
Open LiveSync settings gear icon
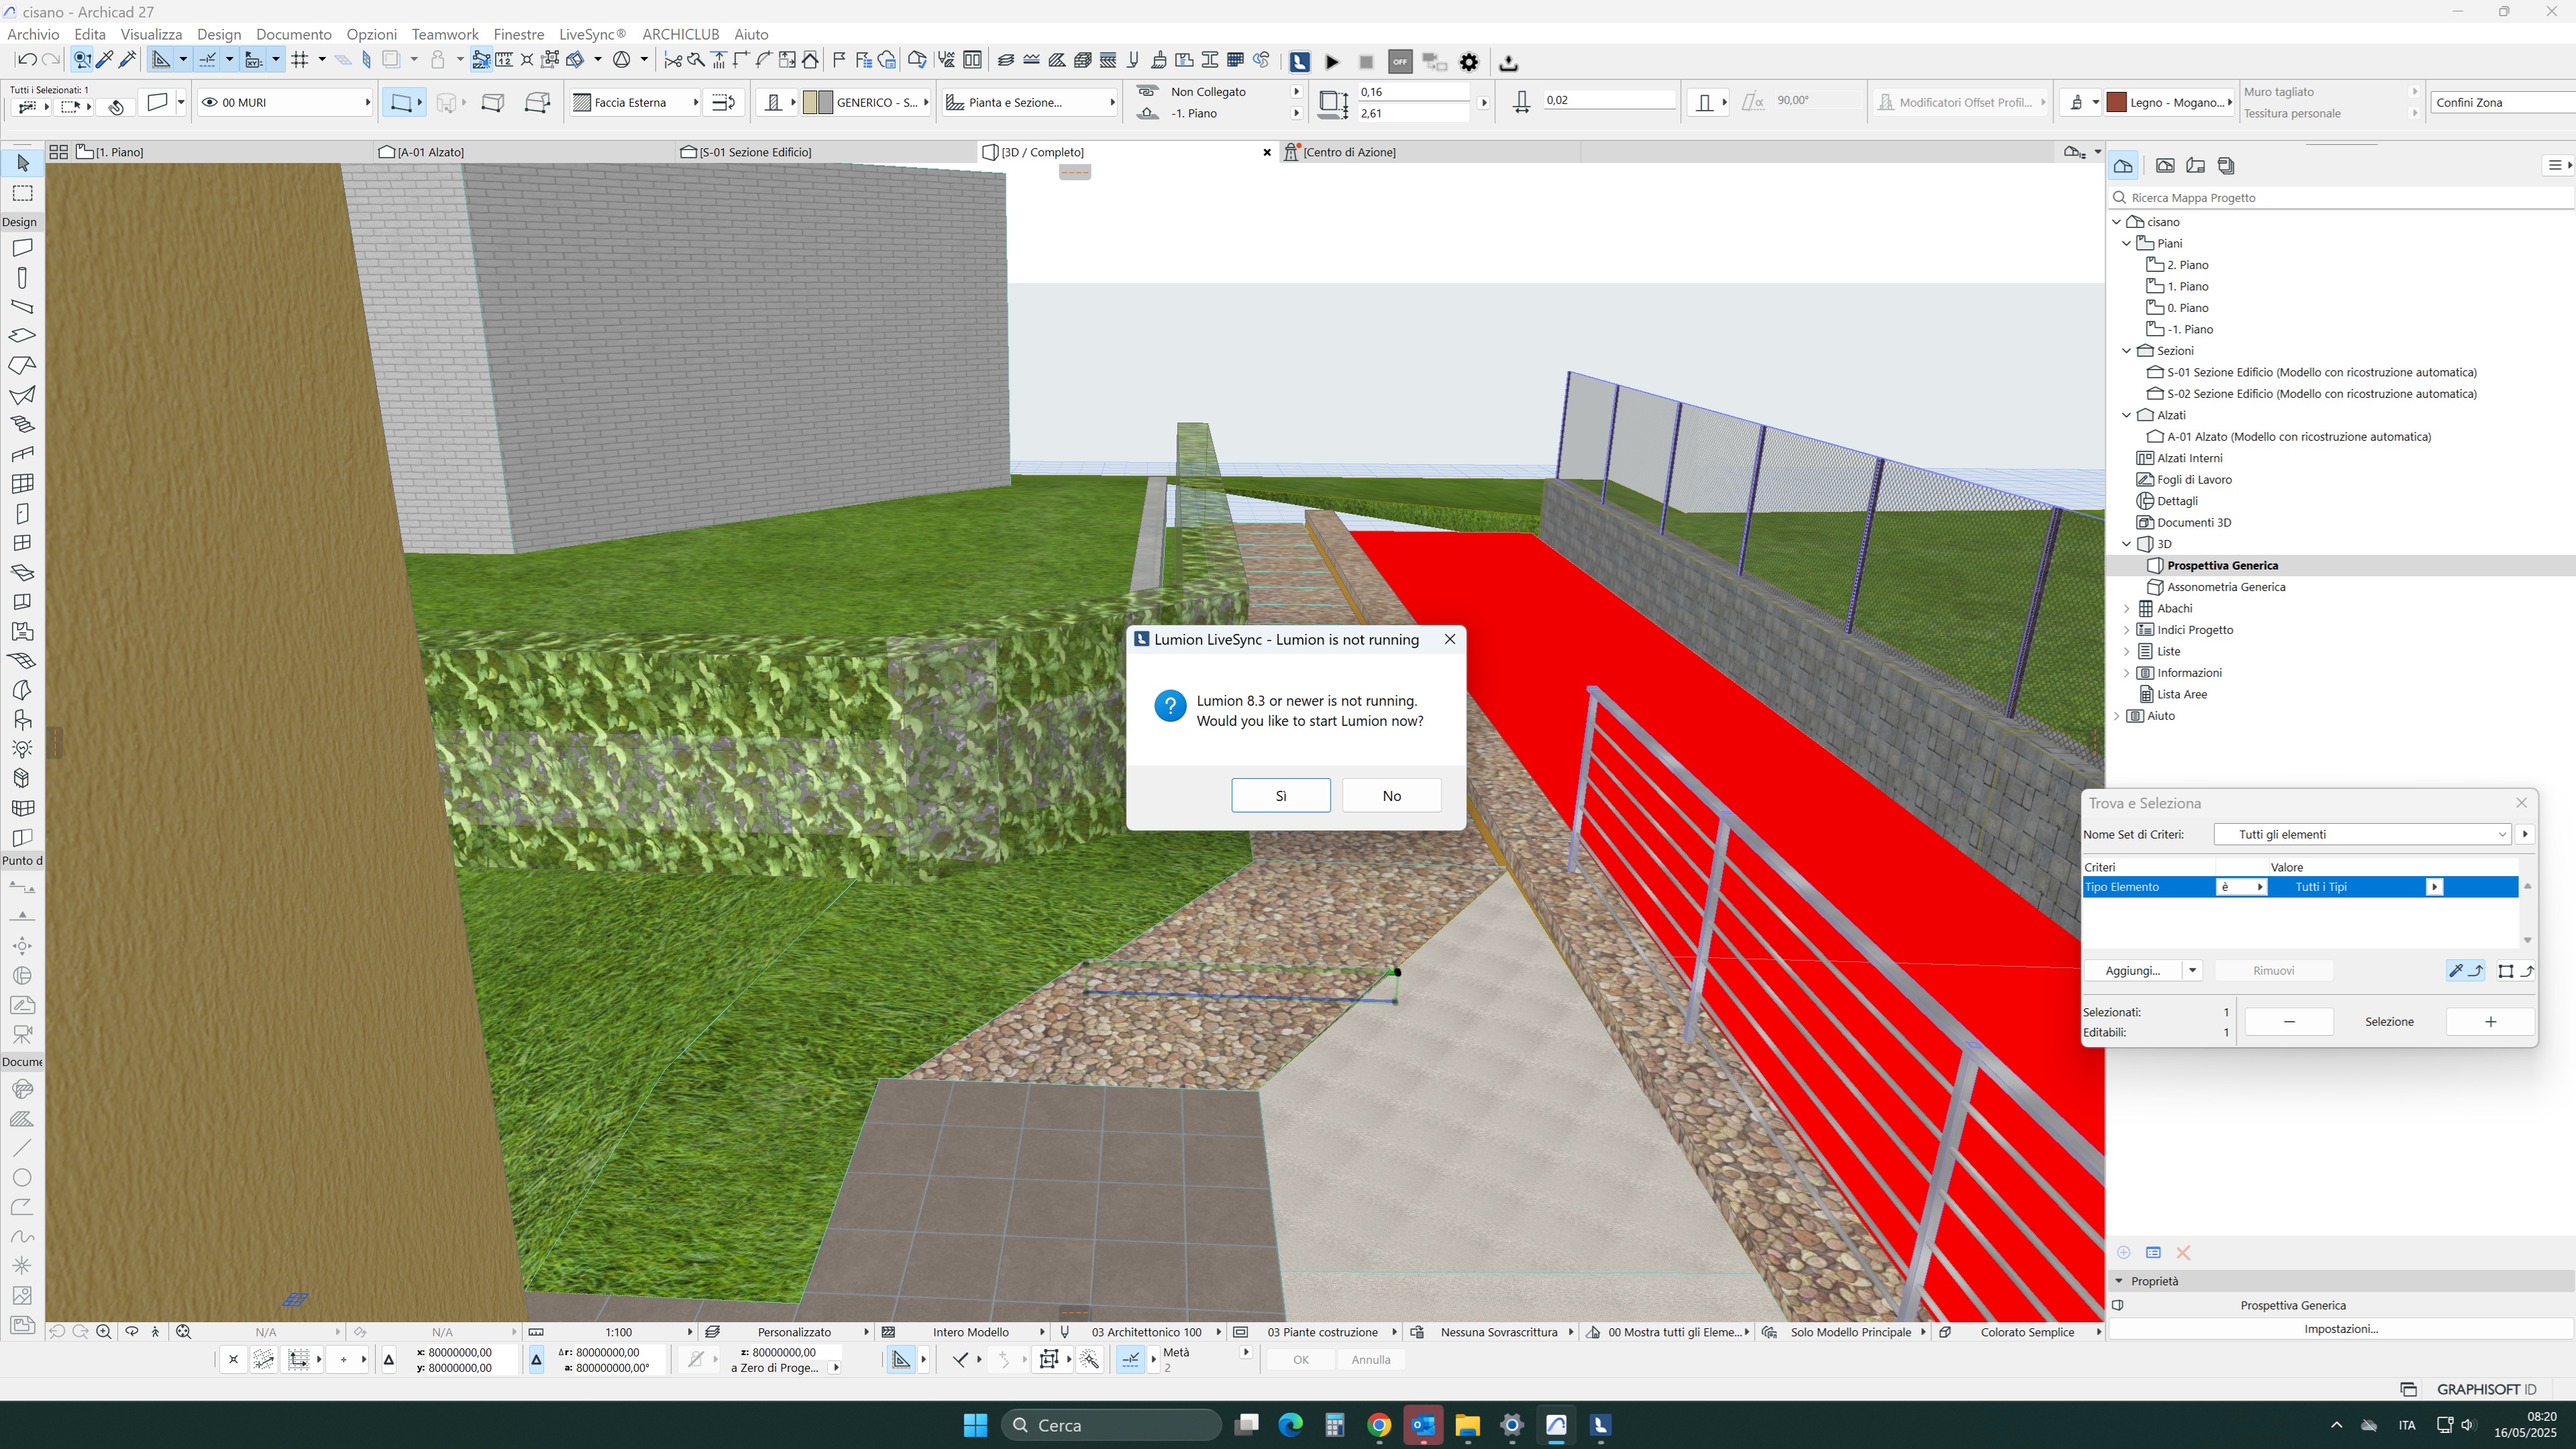(x=1469, y=62)
